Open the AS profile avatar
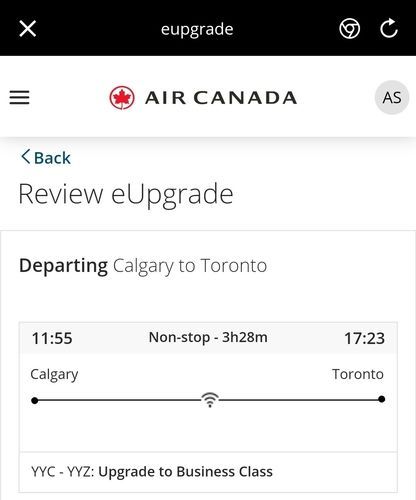The width and height of the screenshot is (416, 500). coord(392,98)
